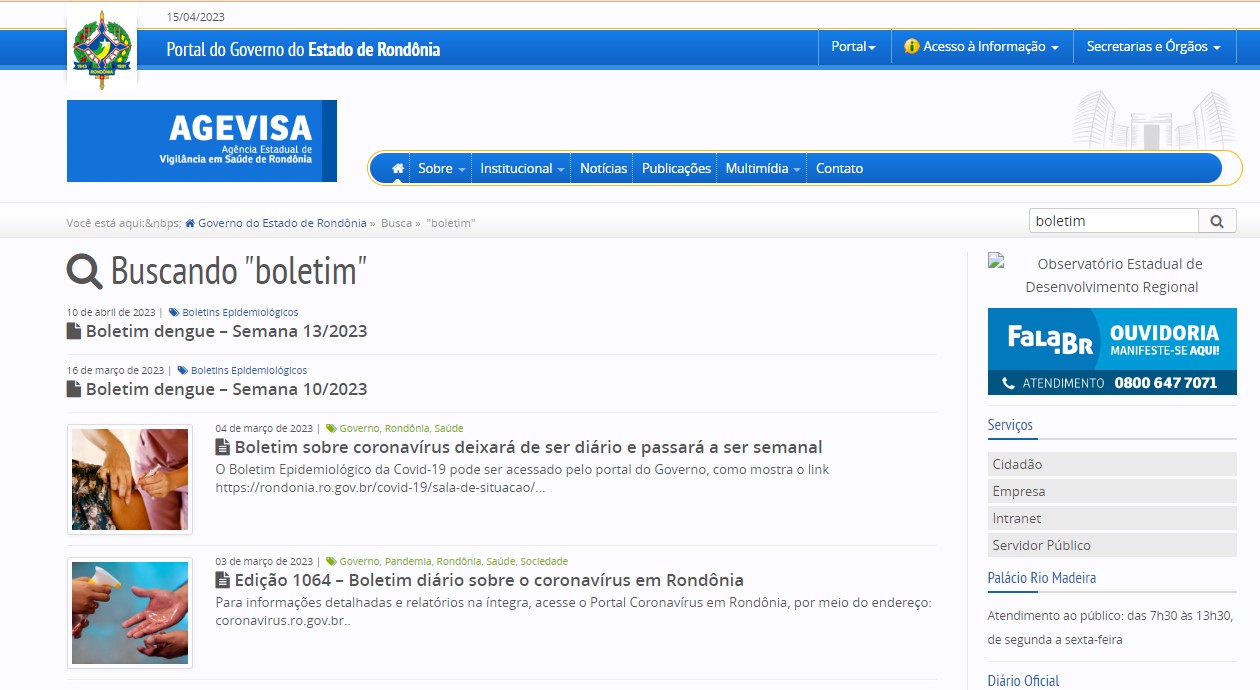
Task: Expand Acesso à Informação dropdown
Action: click(x=981, y=47)
